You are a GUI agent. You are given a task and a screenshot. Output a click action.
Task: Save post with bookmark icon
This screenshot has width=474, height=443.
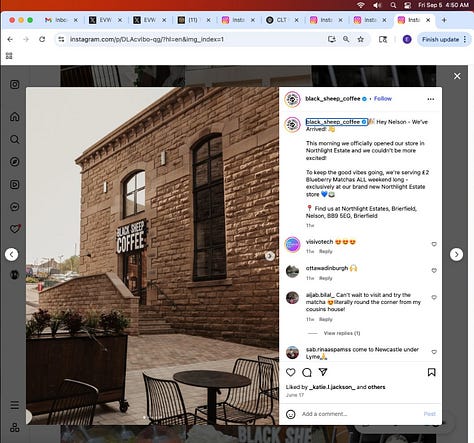pyautogui.click(x=431, y=372)
